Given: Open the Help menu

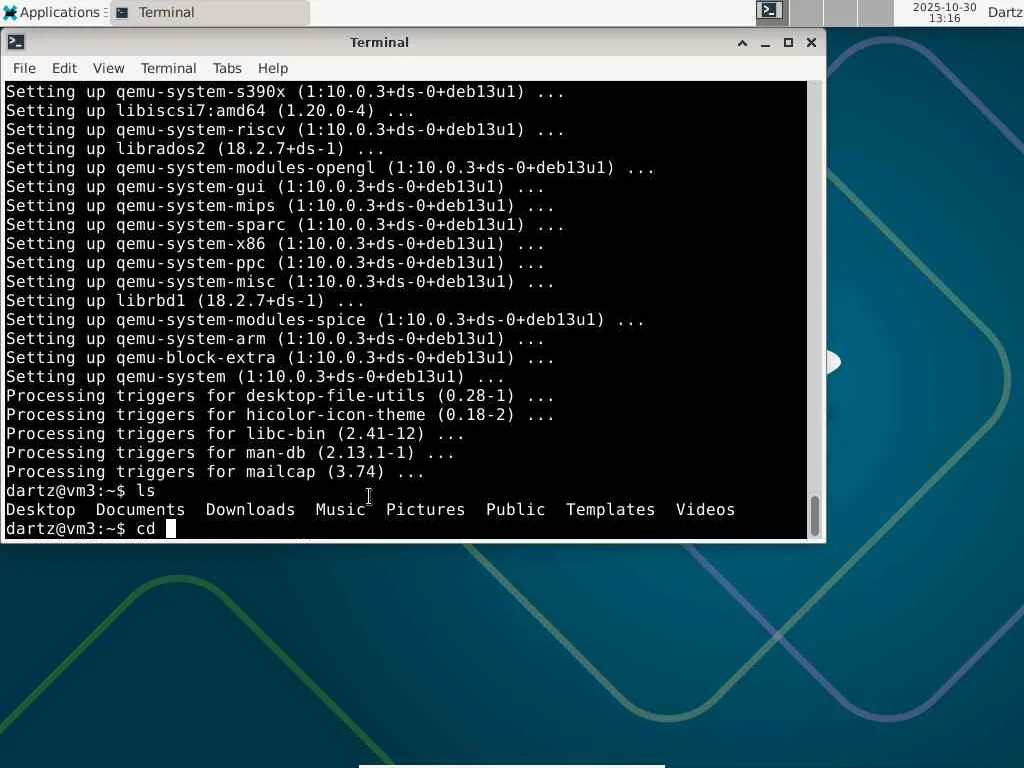Looking at the screenshot, I should click(272, 68).
